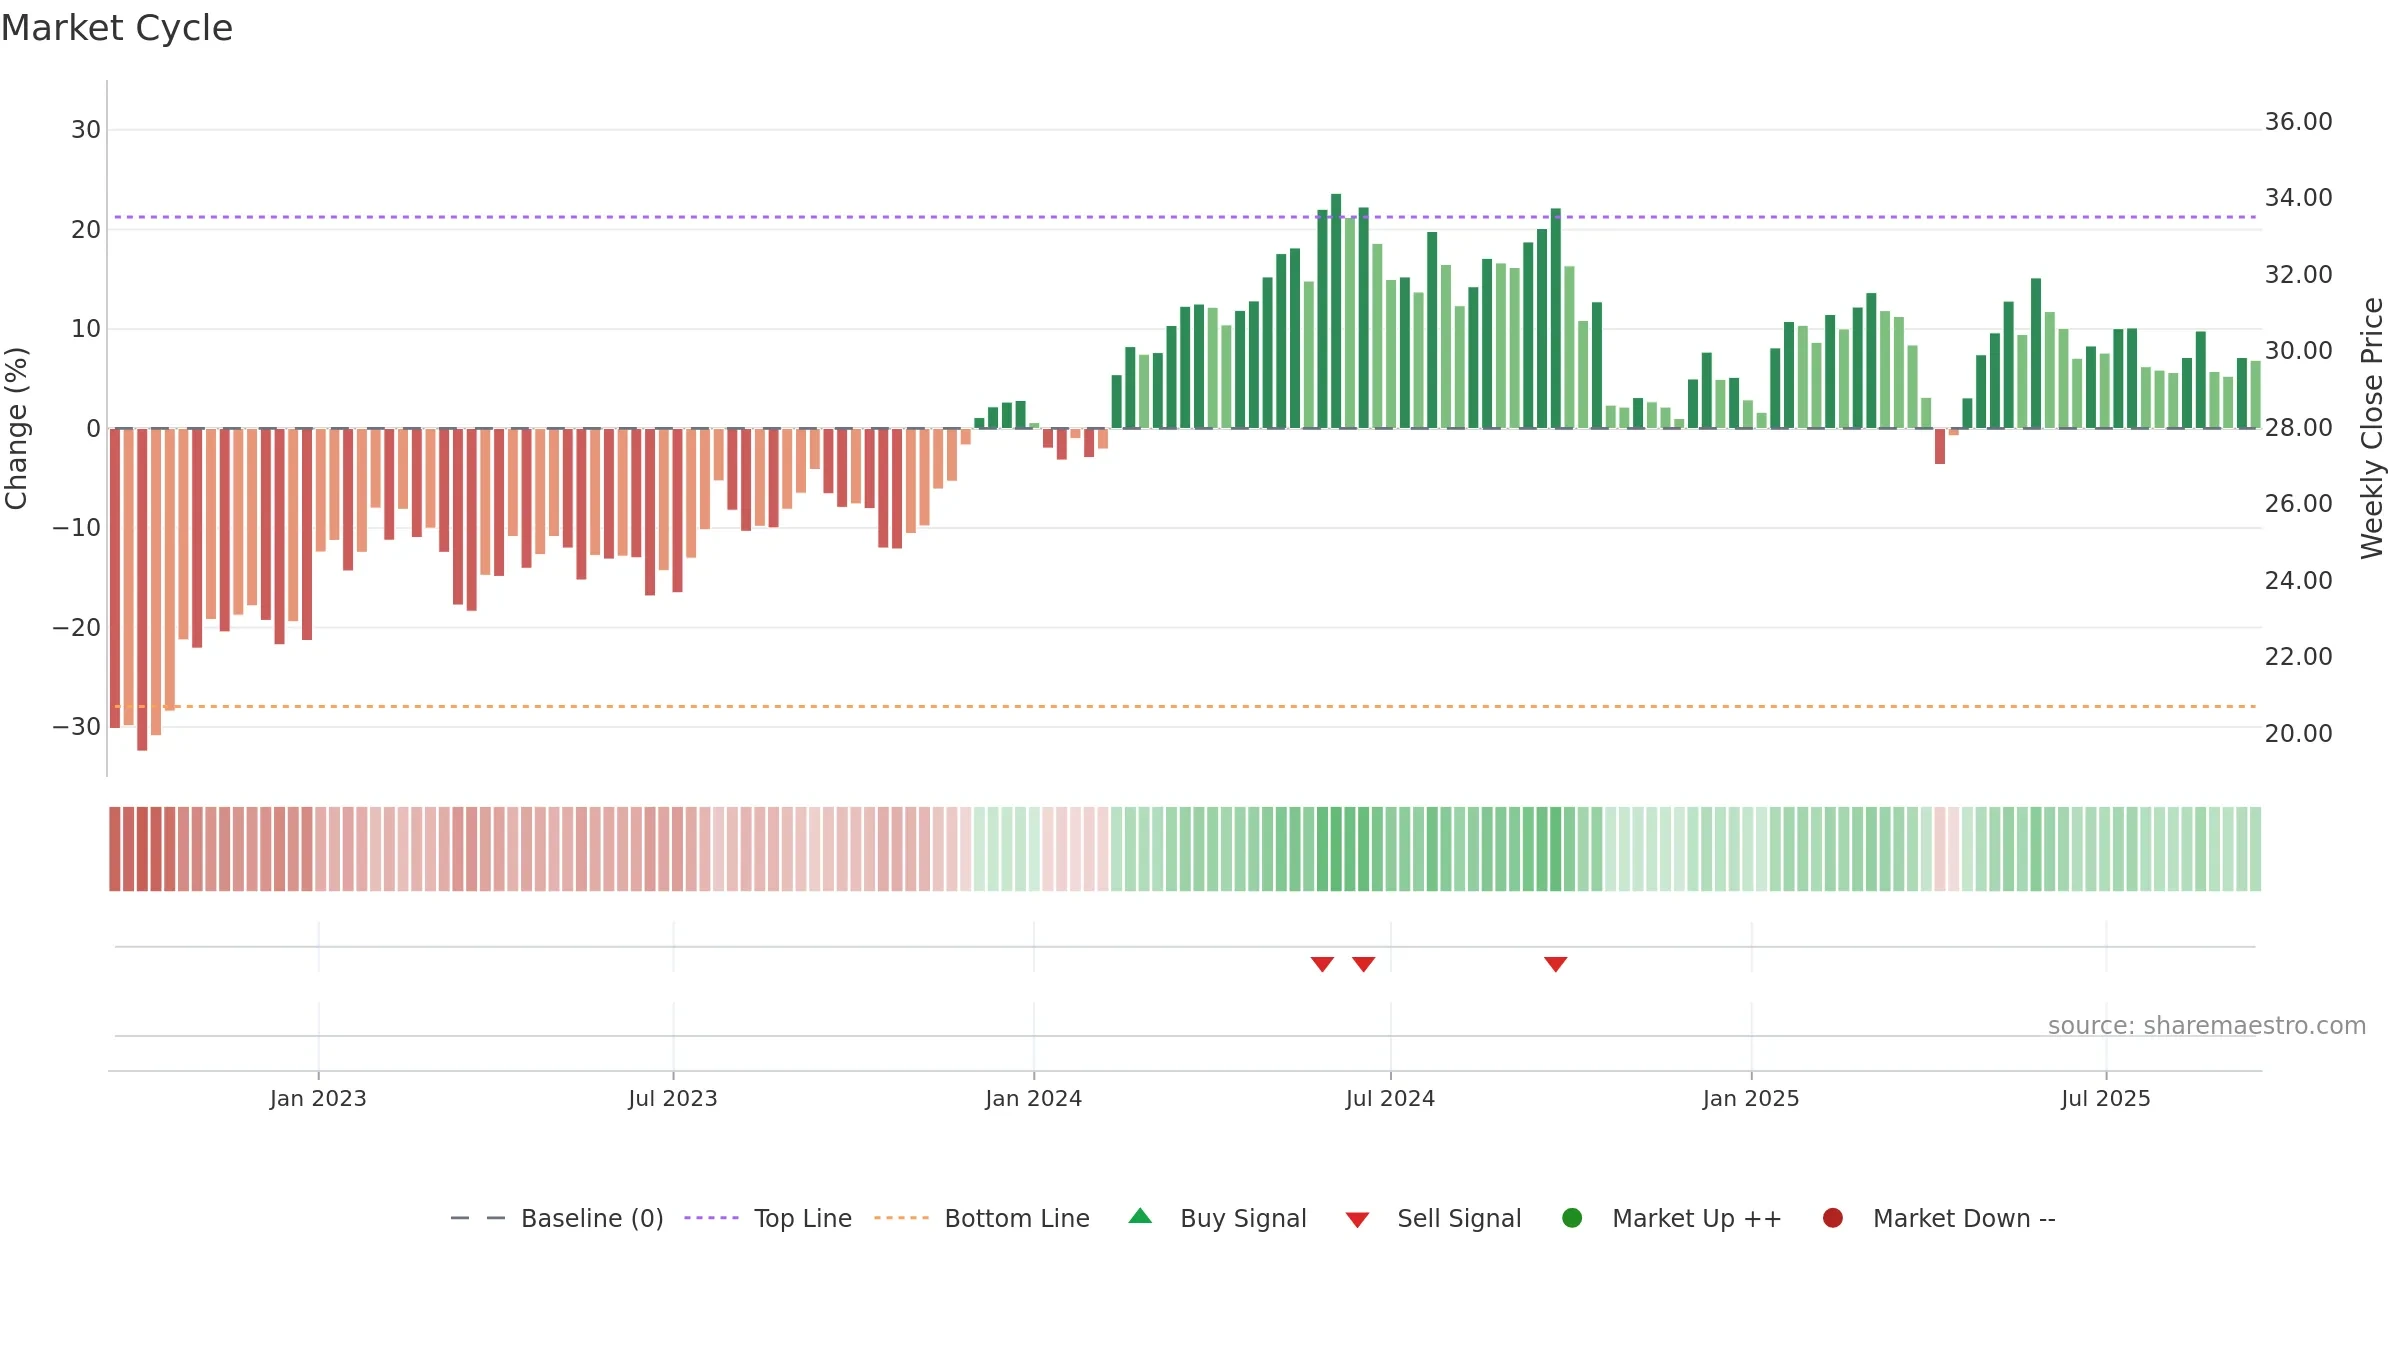2400x1350 pixels.
Task: Click the Buy Signal legend text
Action: point(1243,1218)
